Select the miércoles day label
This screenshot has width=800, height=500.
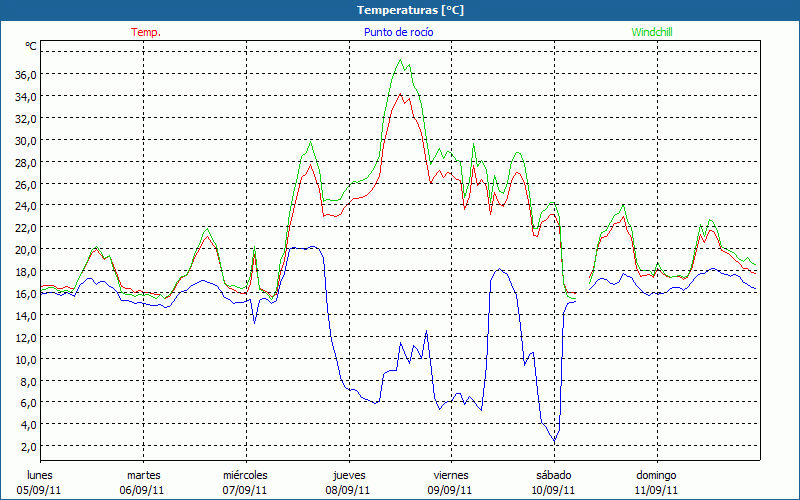pos(245,475)
